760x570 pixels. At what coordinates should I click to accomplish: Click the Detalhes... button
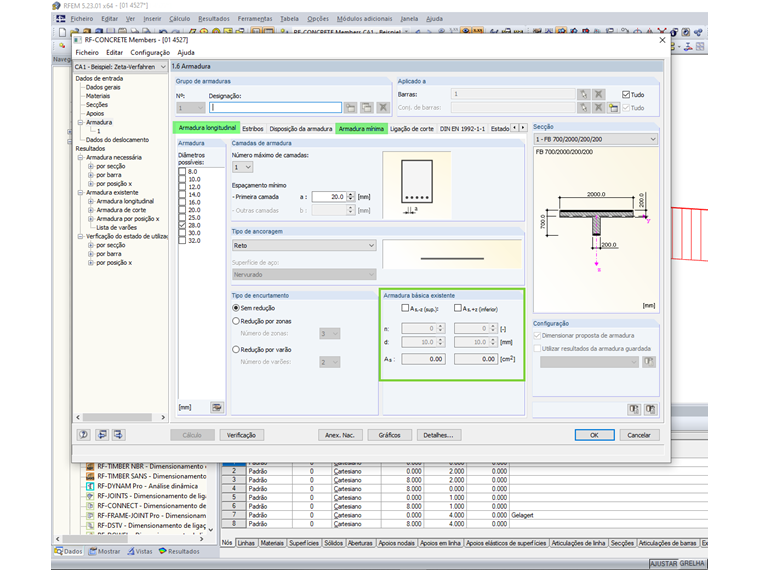(439, 435)
